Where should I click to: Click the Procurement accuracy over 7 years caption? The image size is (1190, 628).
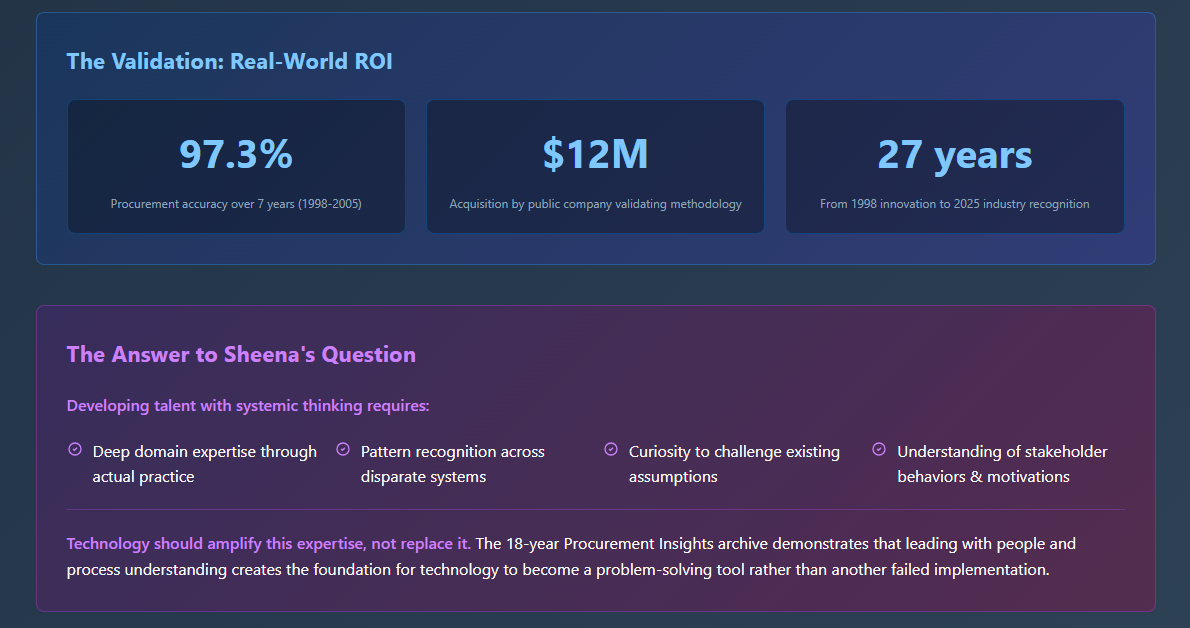tap(236, 204)
